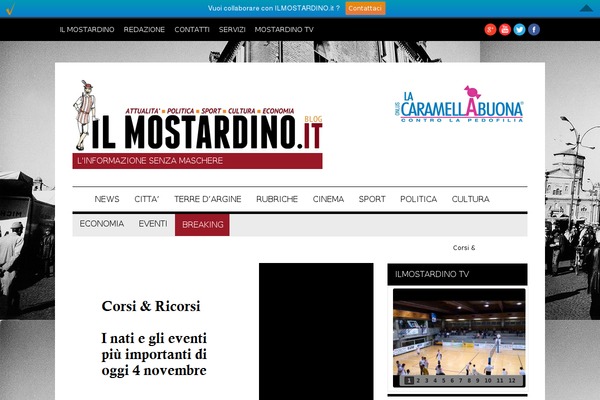This screenshot has height=400, width=600.
Task: Click 'I nati e gli eventi' subtitle text
Action: point(154,338)
